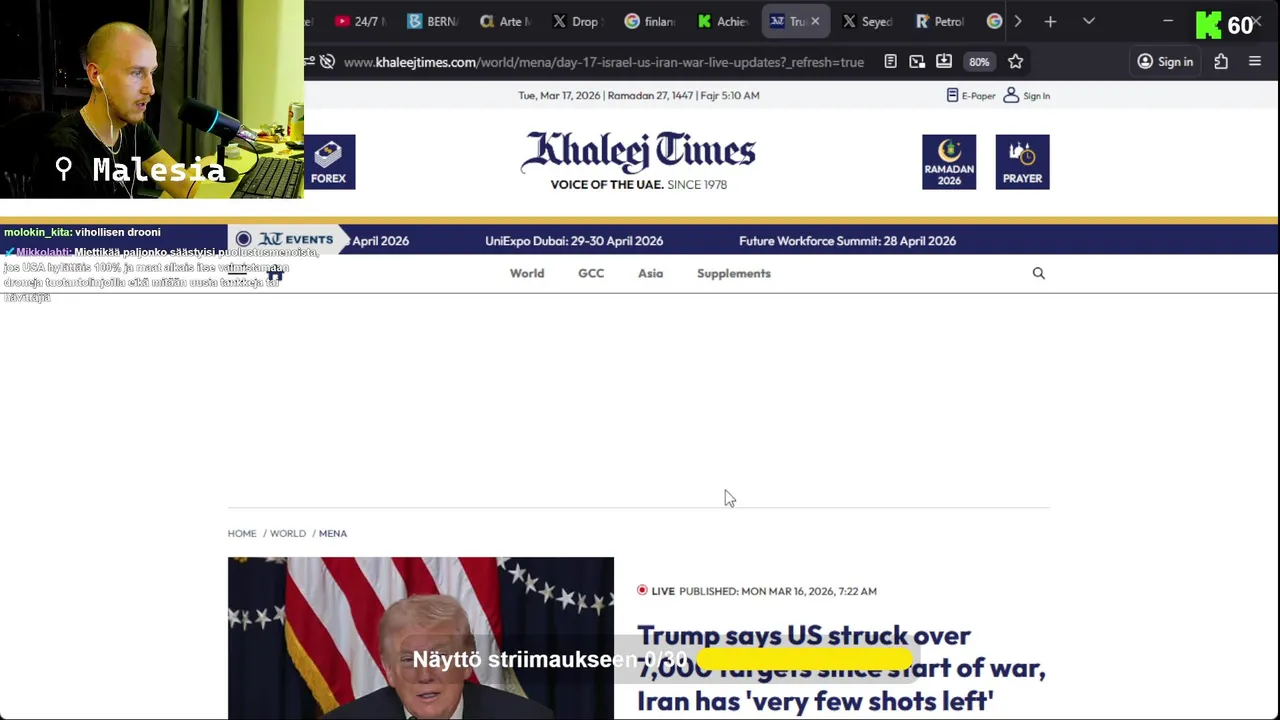Expand the list all tabs dropdown
The width and height of the screenshot is (1280, 720).
(1089, 21)
